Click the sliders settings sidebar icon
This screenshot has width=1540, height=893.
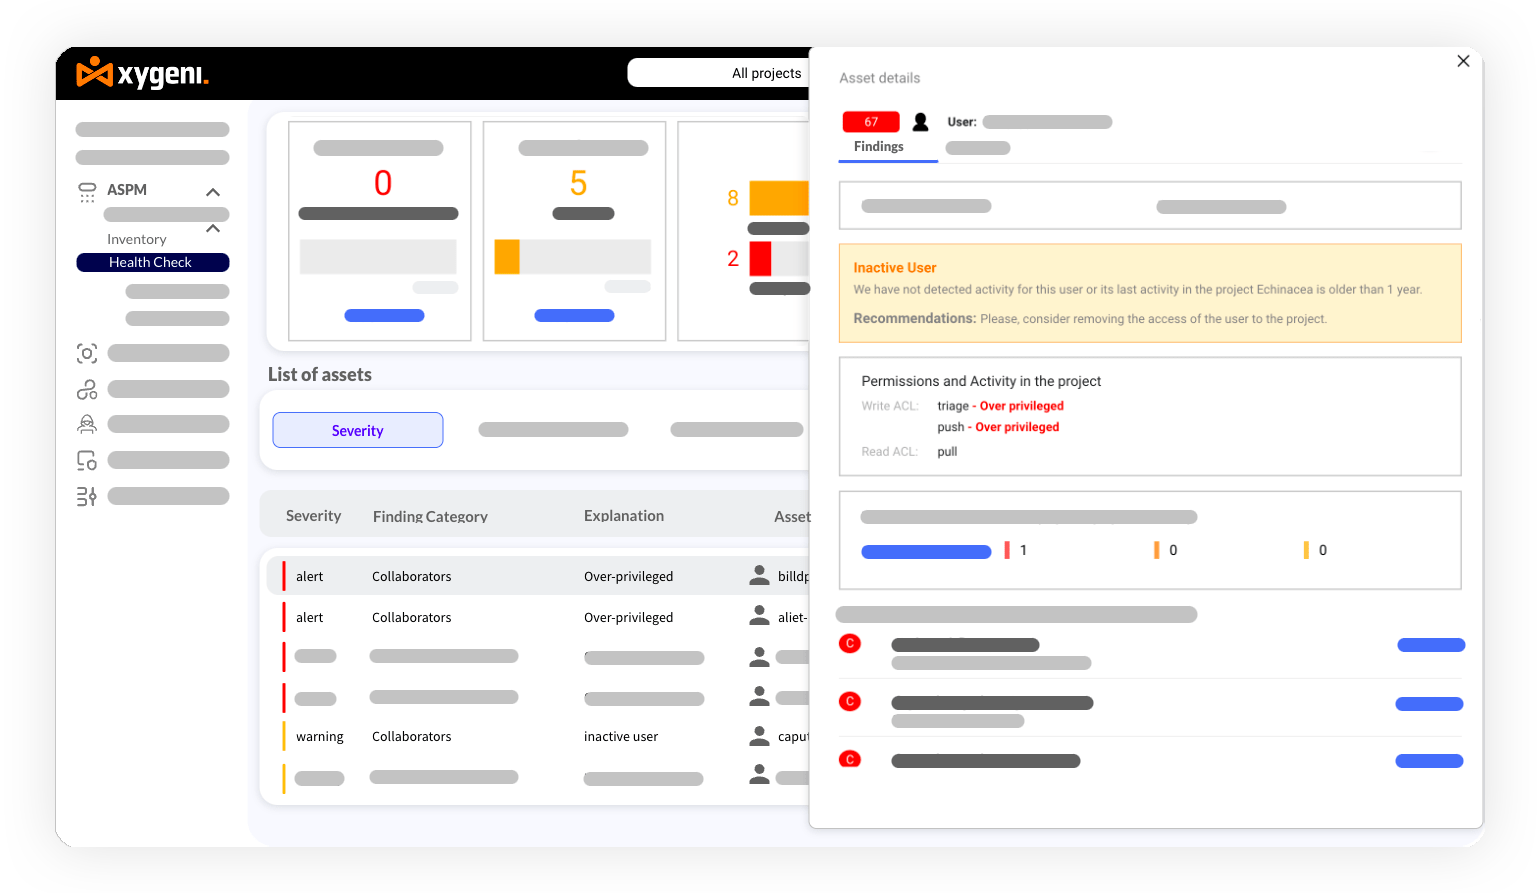click(x=87, y=496)
